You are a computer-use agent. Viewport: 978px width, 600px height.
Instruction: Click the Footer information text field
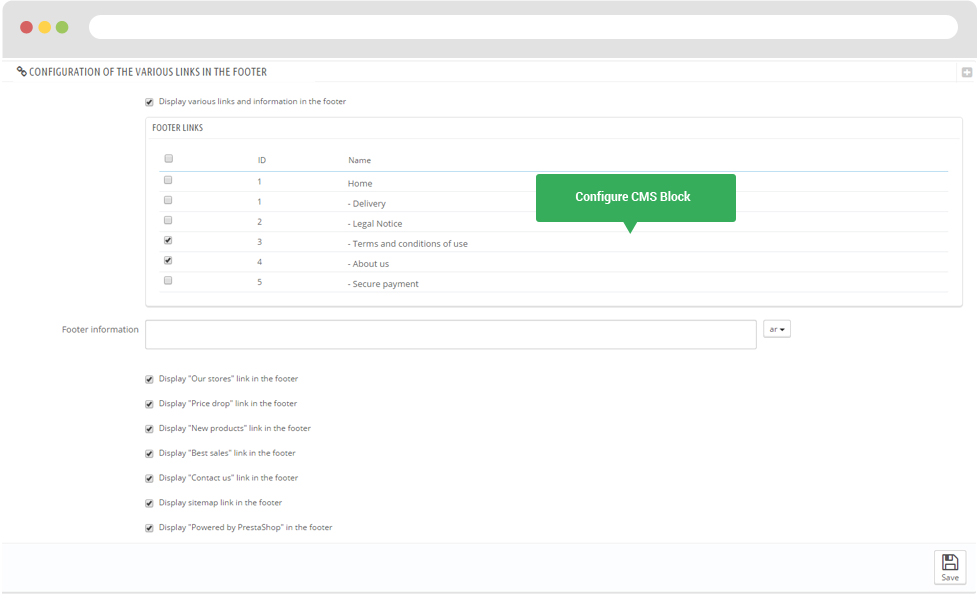pyautogui.click(x=450, y=334)
